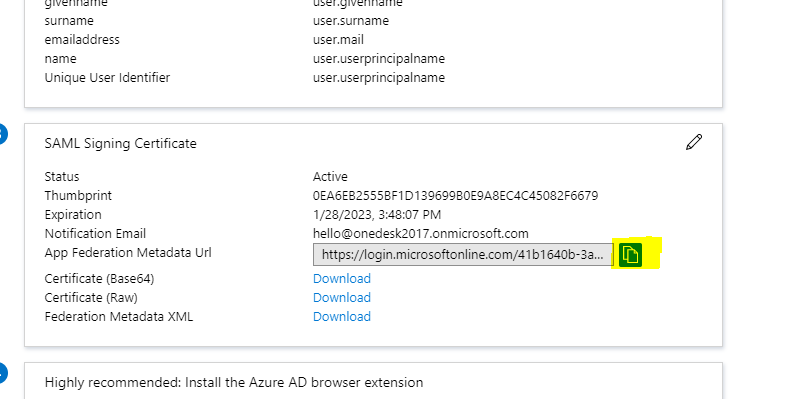Download the Certificate (Base64)
The width and height of the screenshot is (787, 399).
342,279
